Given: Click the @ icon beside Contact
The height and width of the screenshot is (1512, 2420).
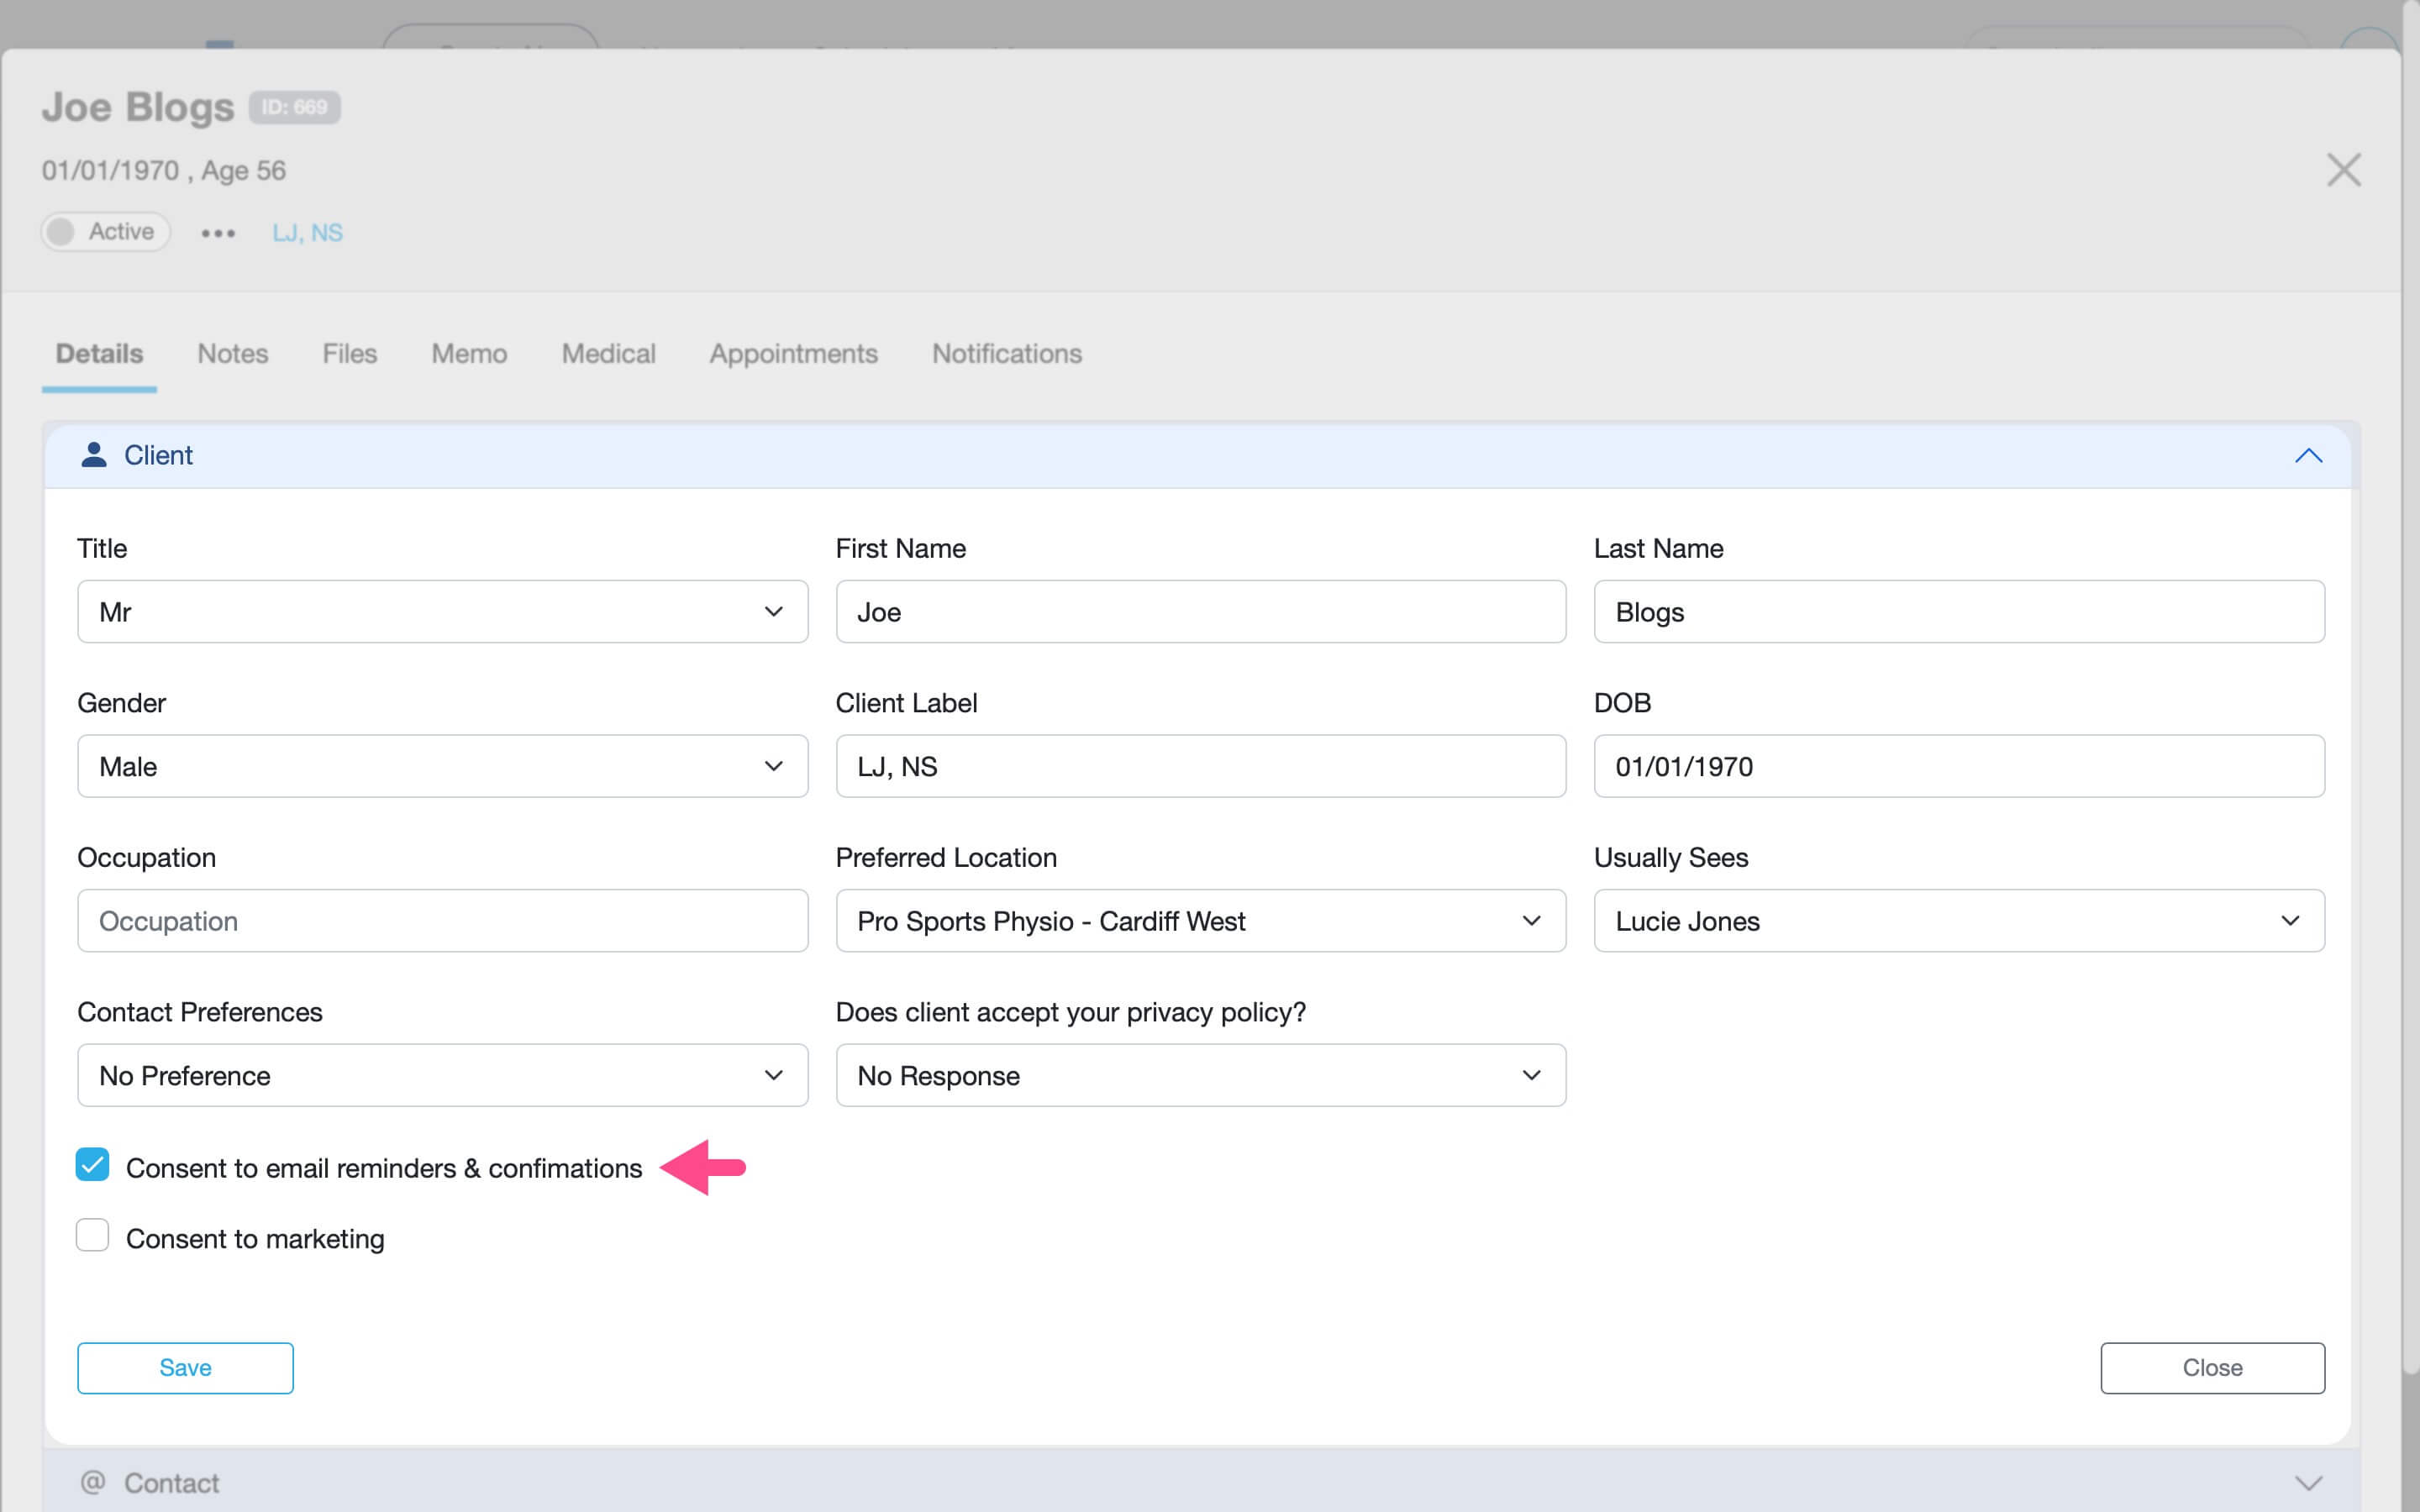Looking at the screenshot, I should (93, 1483).
